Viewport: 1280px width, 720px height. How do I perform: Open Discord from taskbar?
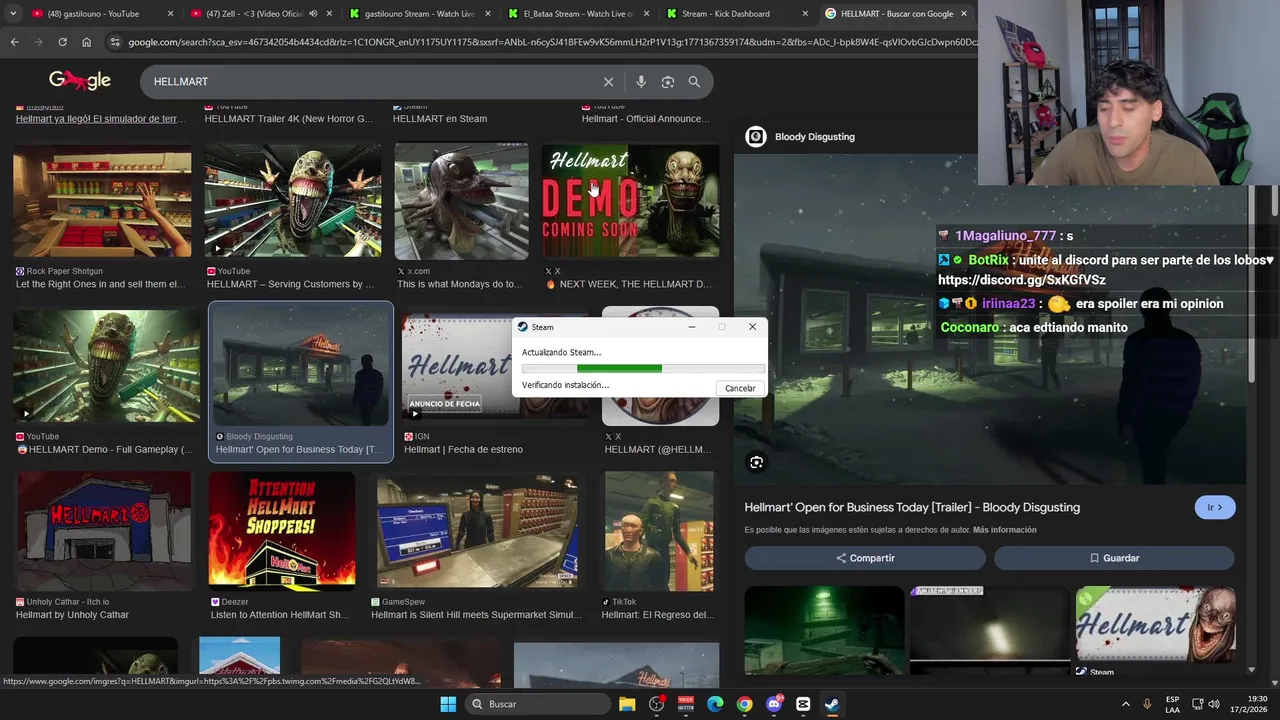point(774,704)
